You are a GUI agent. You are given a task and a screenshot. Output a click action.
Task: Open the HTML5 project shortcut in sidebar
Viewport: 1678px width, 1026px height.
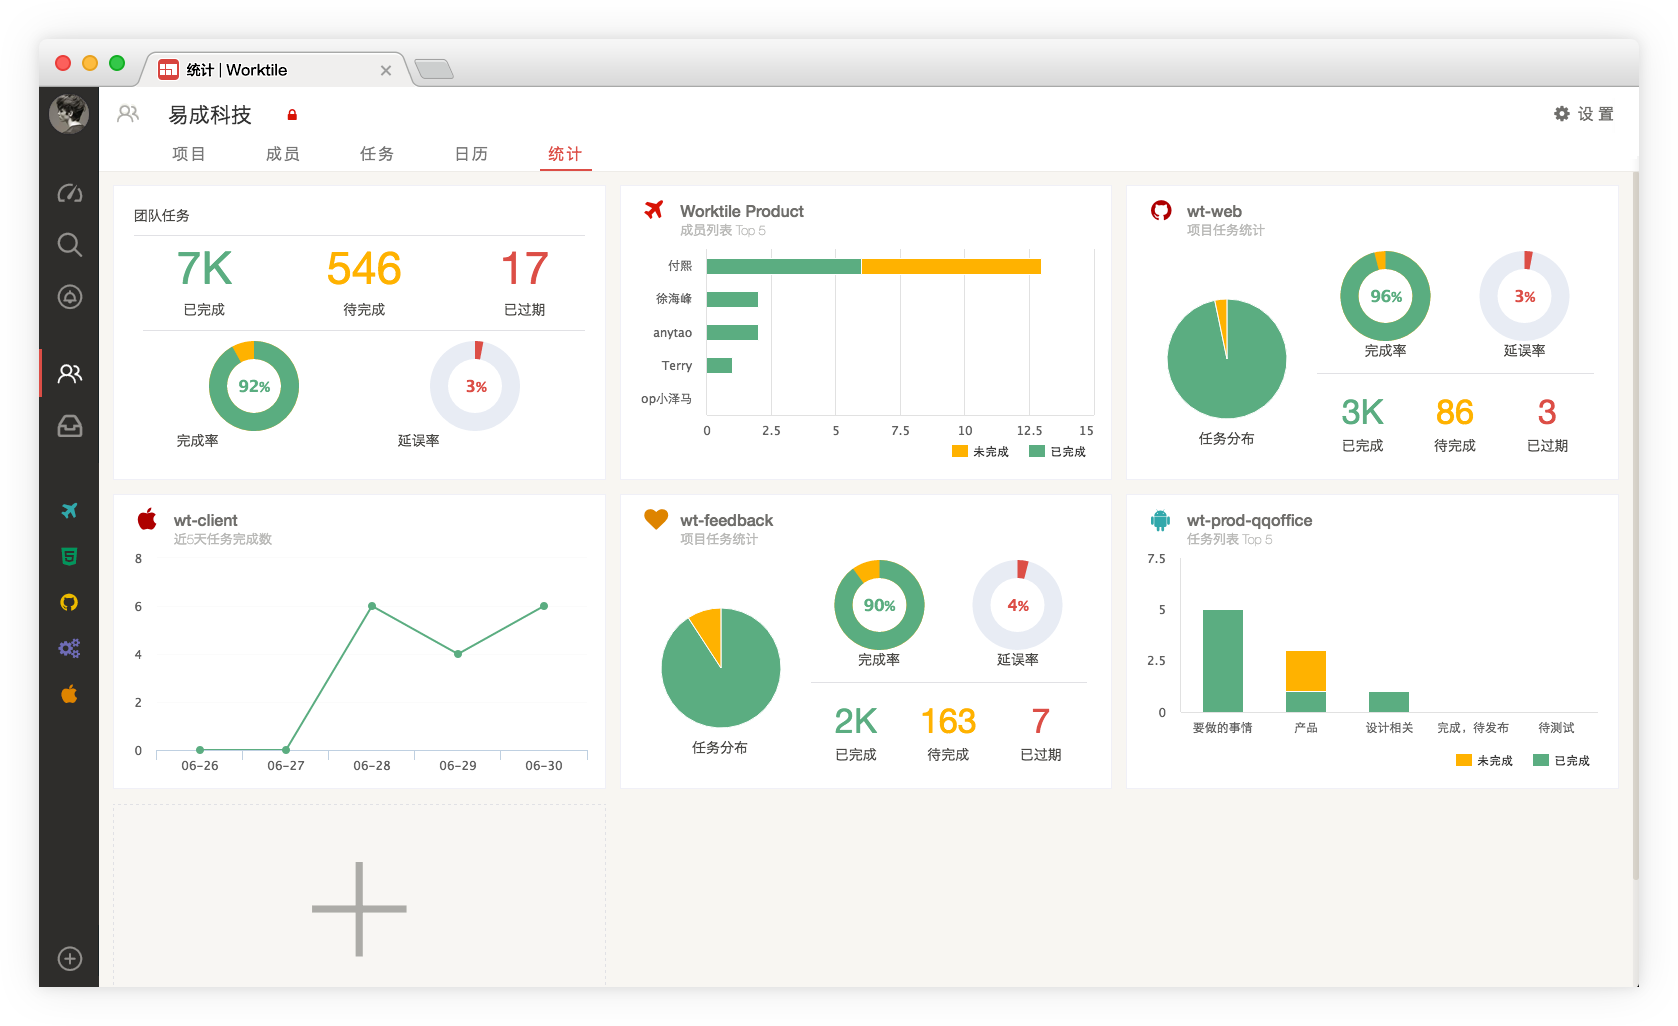coord(69,557)
